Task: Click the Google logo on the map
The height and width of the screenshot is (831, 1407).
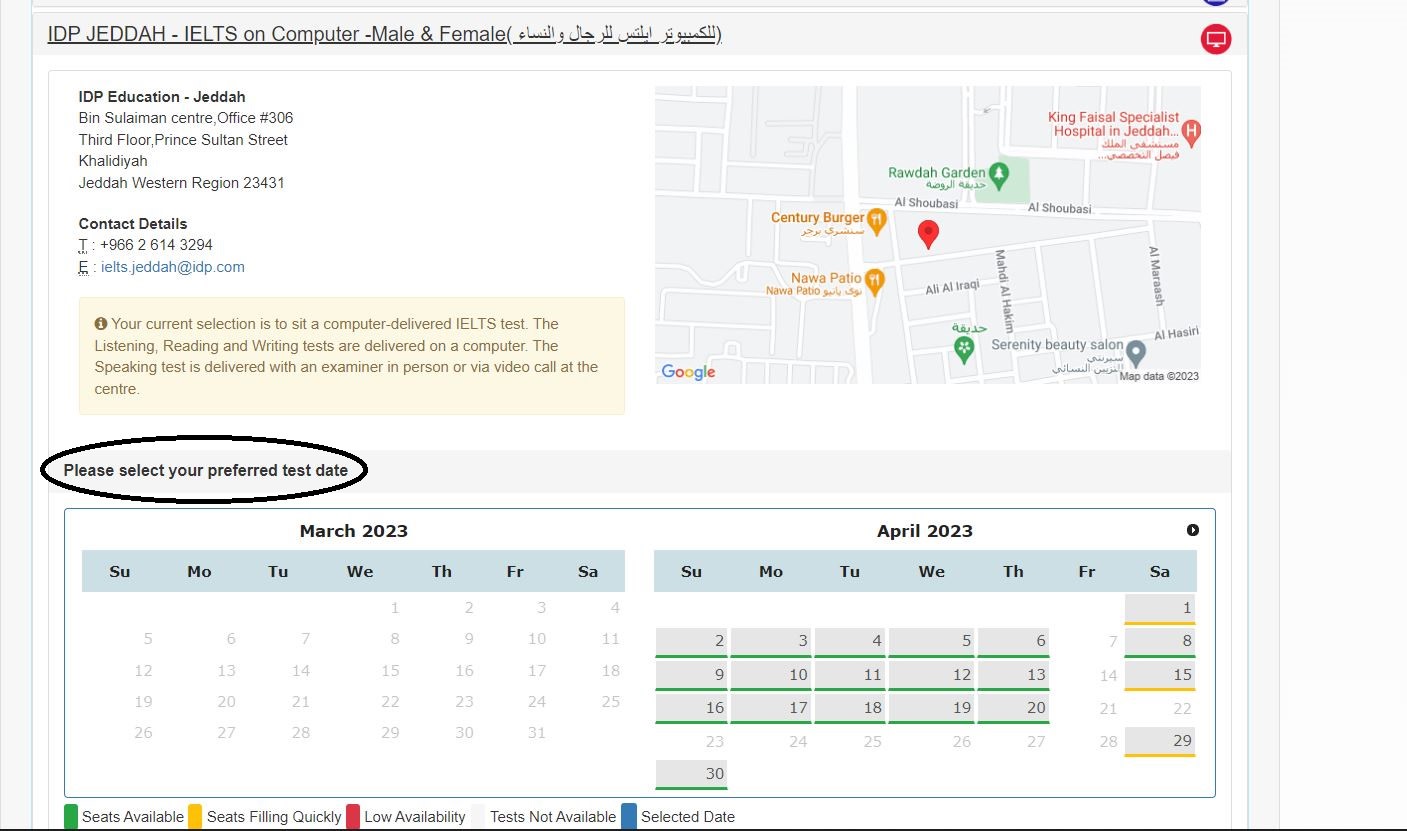Action: 688,371
